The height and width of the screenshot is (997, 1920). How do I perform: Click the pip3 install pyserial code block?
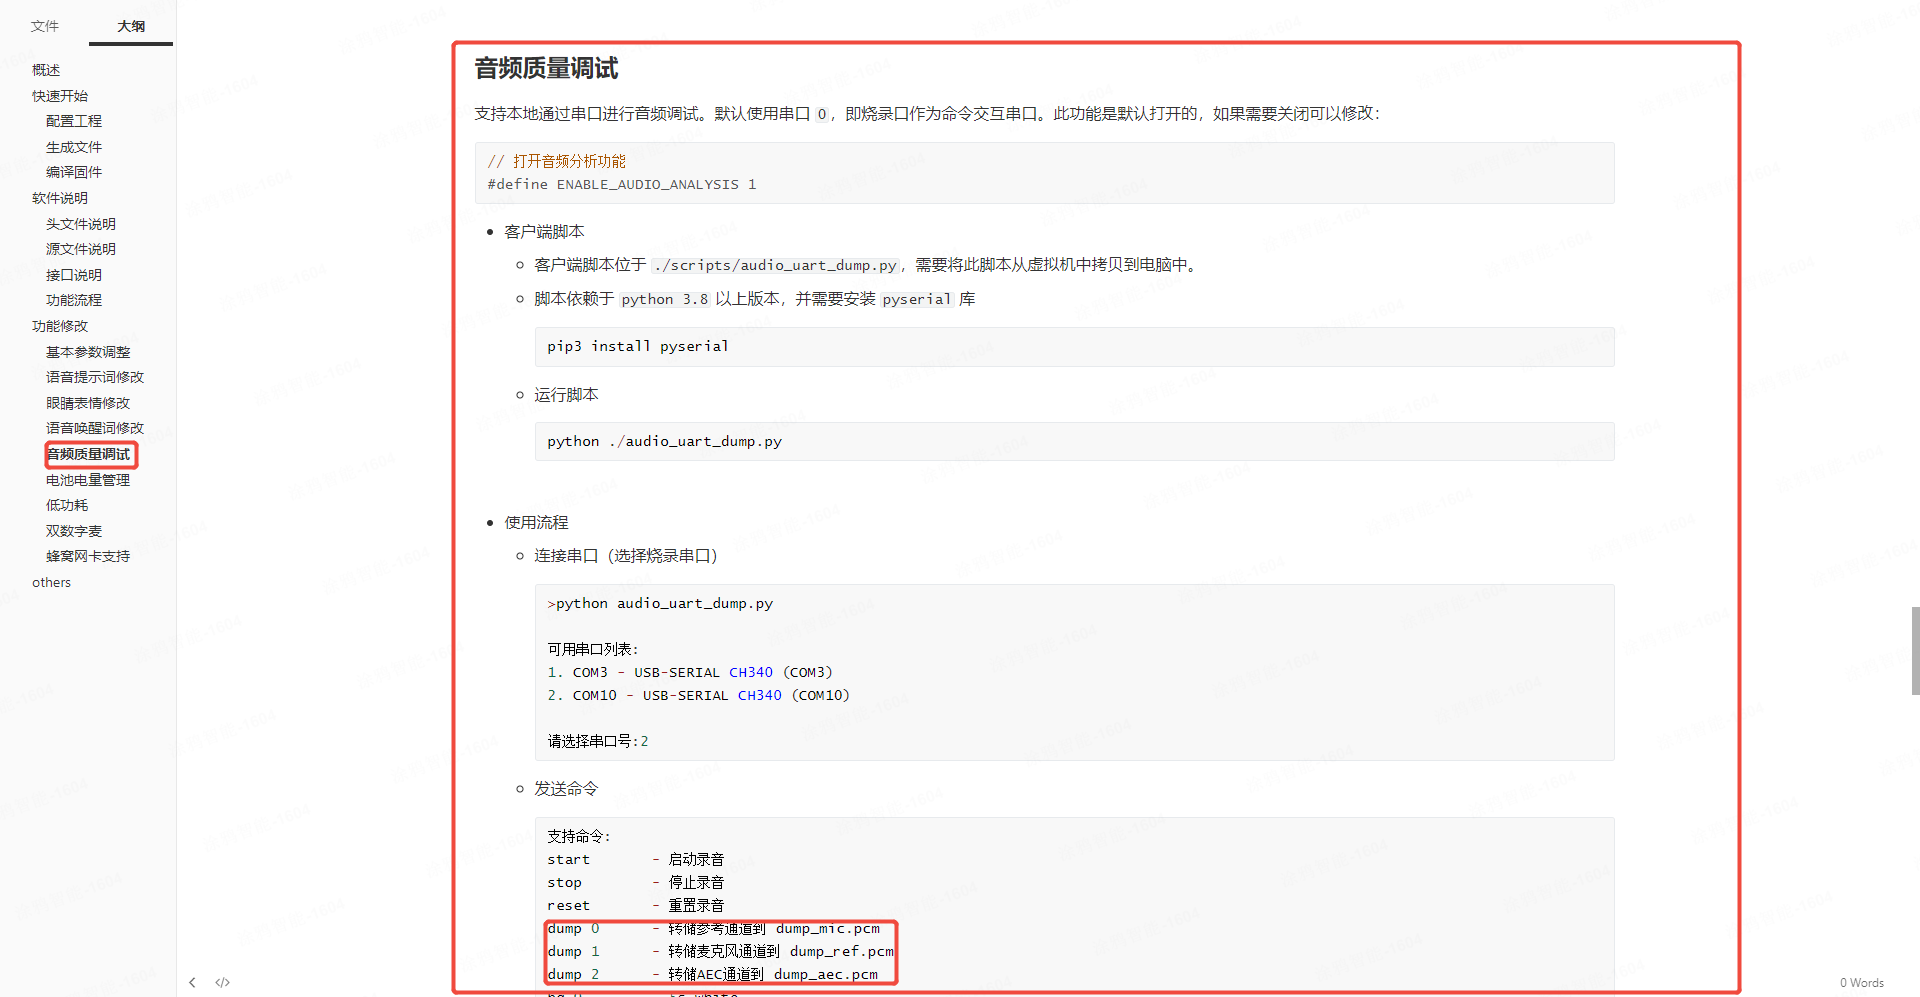1074,346
